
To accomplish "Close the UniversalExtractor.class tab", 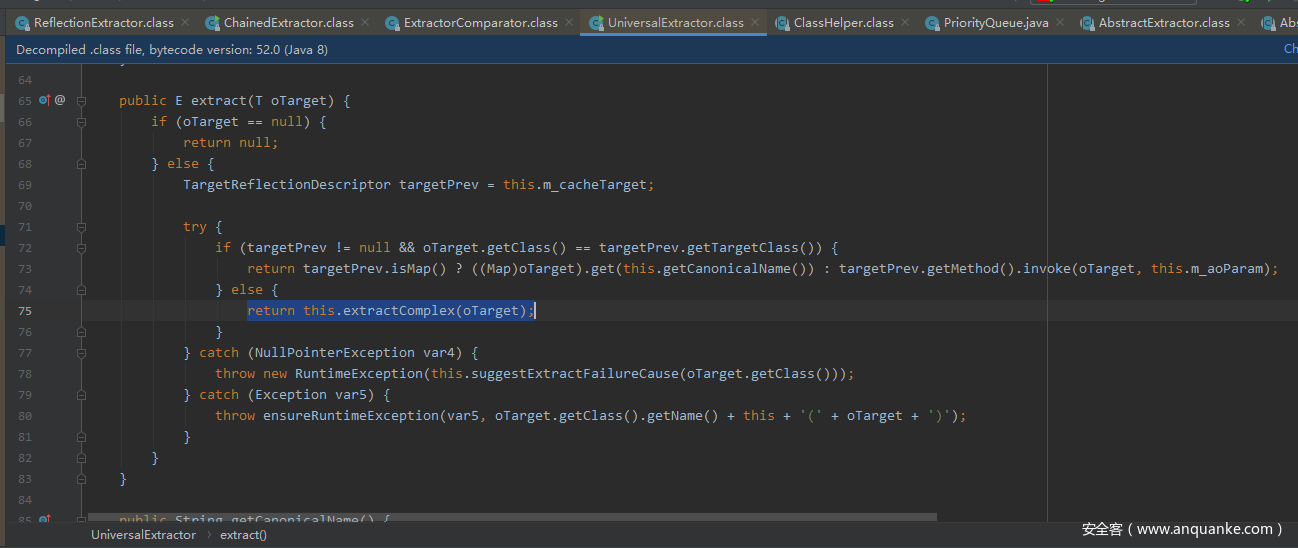I will tap(757, 22).
